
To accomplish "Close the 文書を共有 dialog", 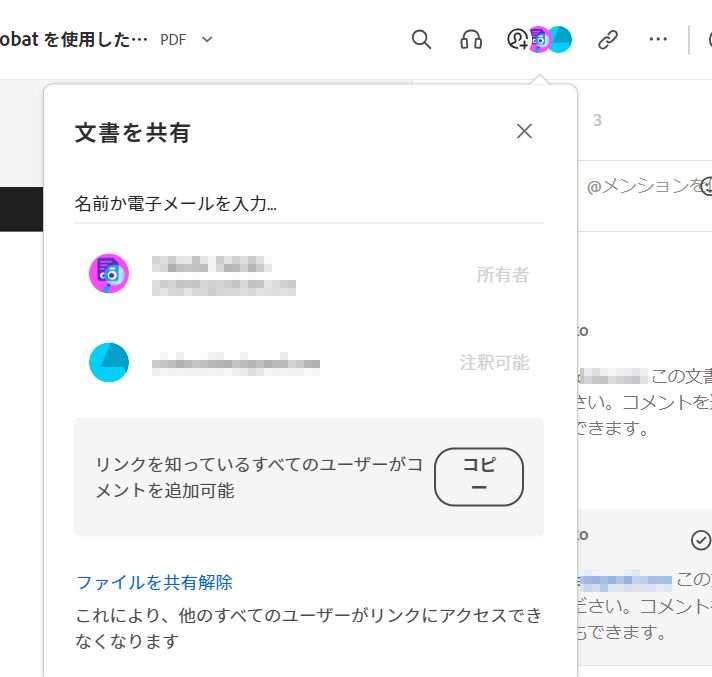I will click(x=524, y=131).
